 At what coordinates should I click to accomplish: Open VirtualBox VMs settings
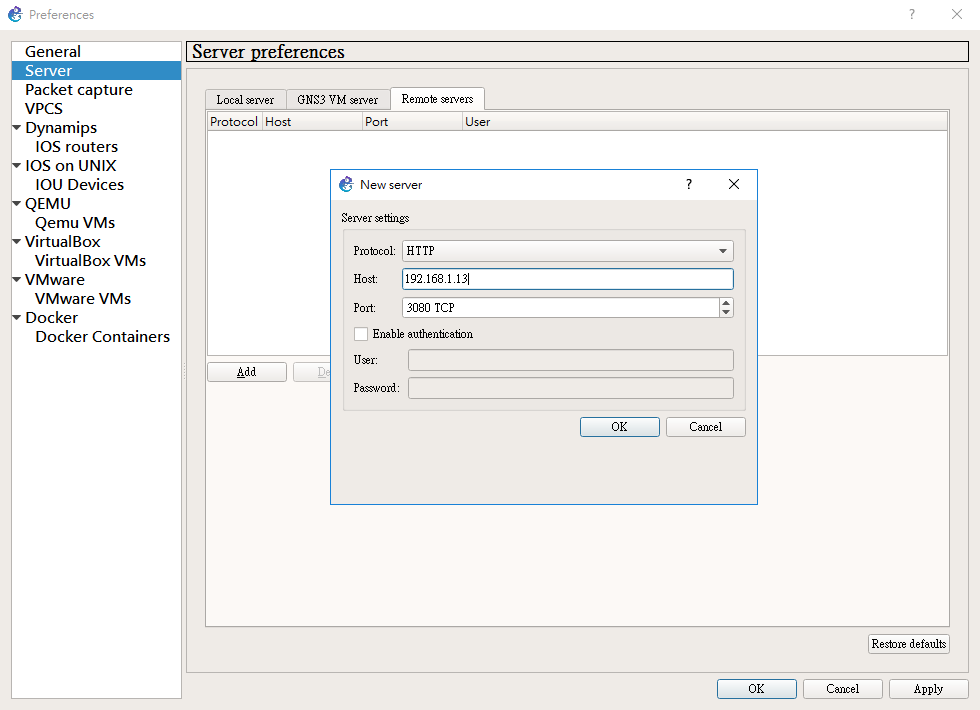pyautogui.click(x=91, y=261)
